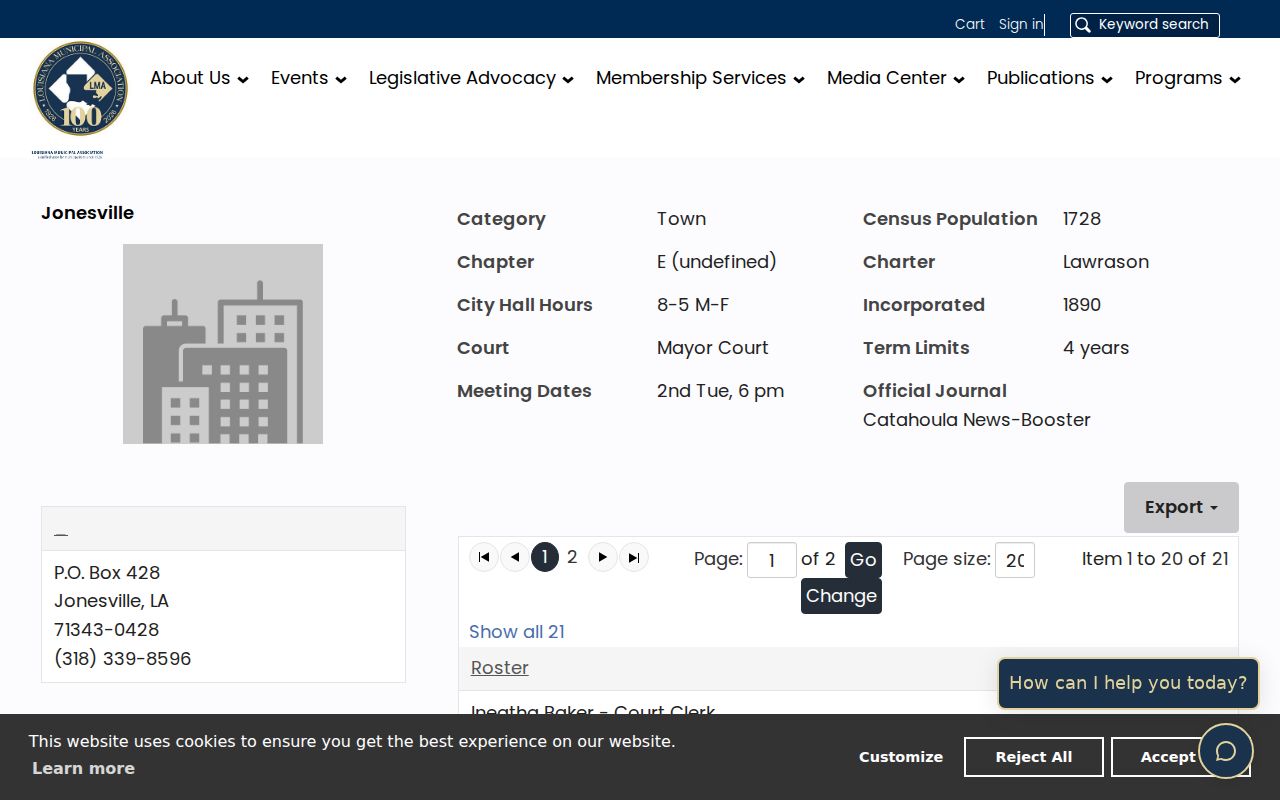Select page 1 in pager
Screen dimensions: 1280x800
[545, 557]
